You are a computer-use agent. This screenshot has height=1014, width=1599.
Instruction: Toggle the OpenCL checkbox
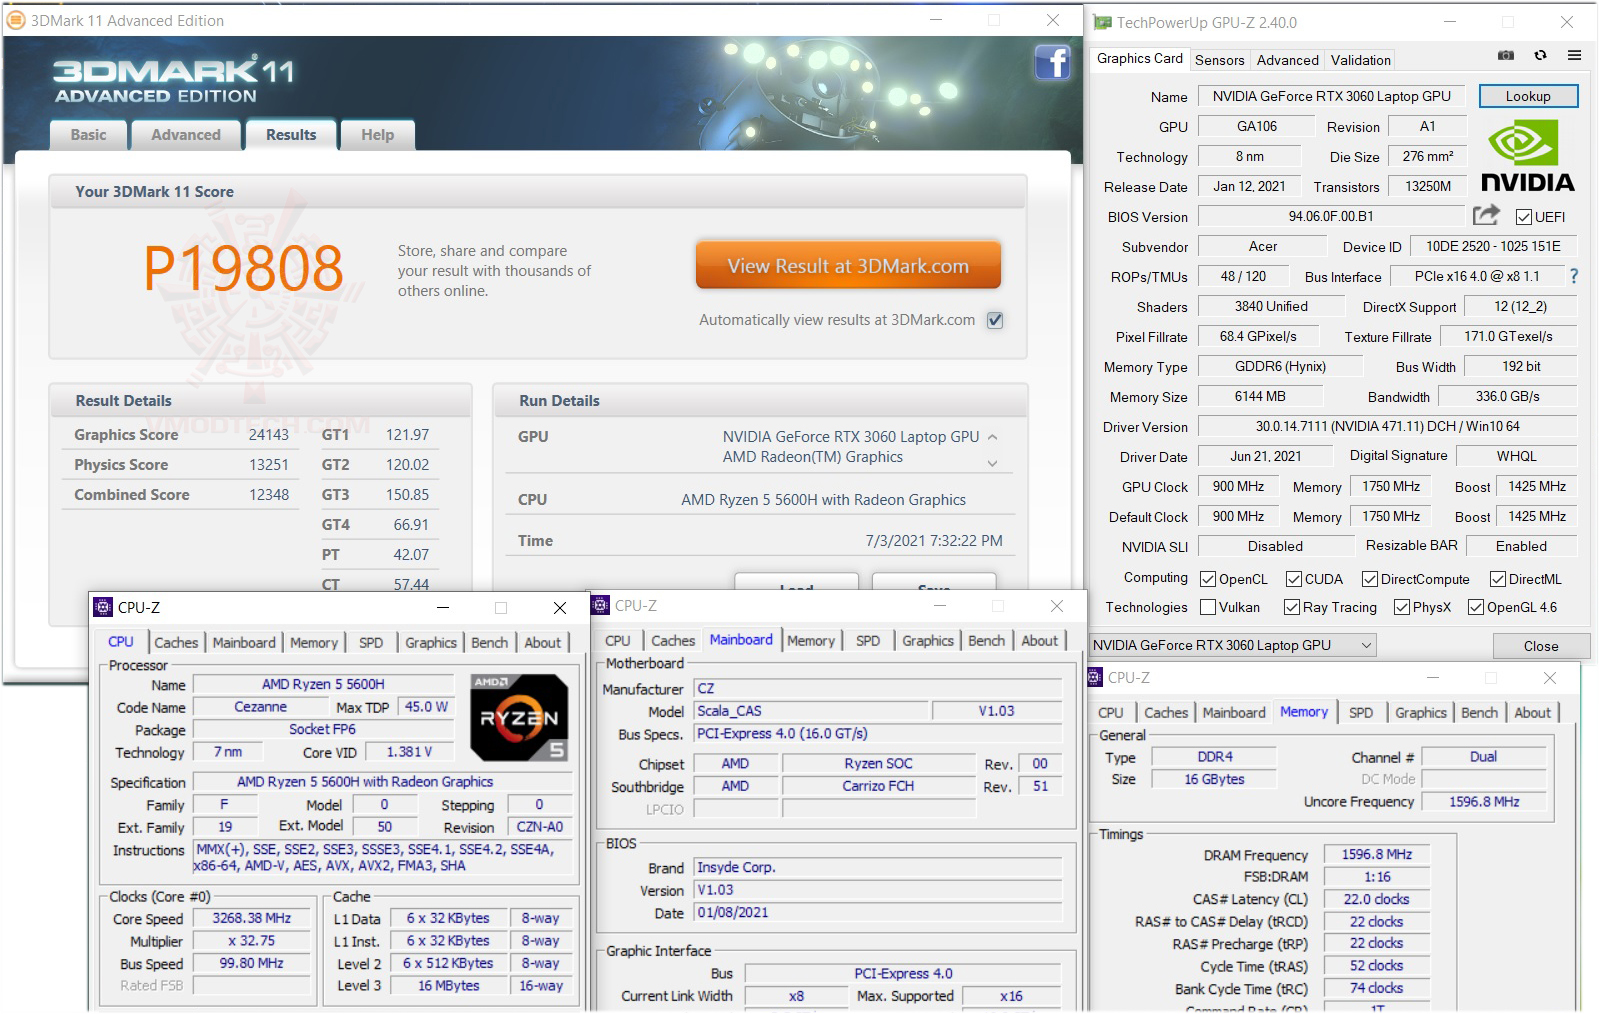(x=1208, y=579)
